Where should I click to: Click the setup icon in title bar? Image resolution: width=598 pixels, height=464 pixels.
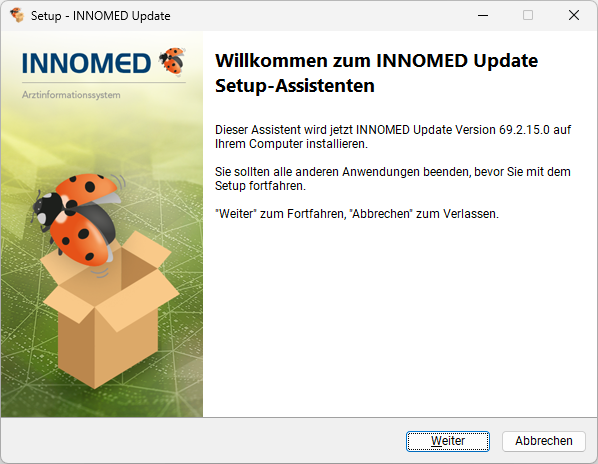point(17,15)
